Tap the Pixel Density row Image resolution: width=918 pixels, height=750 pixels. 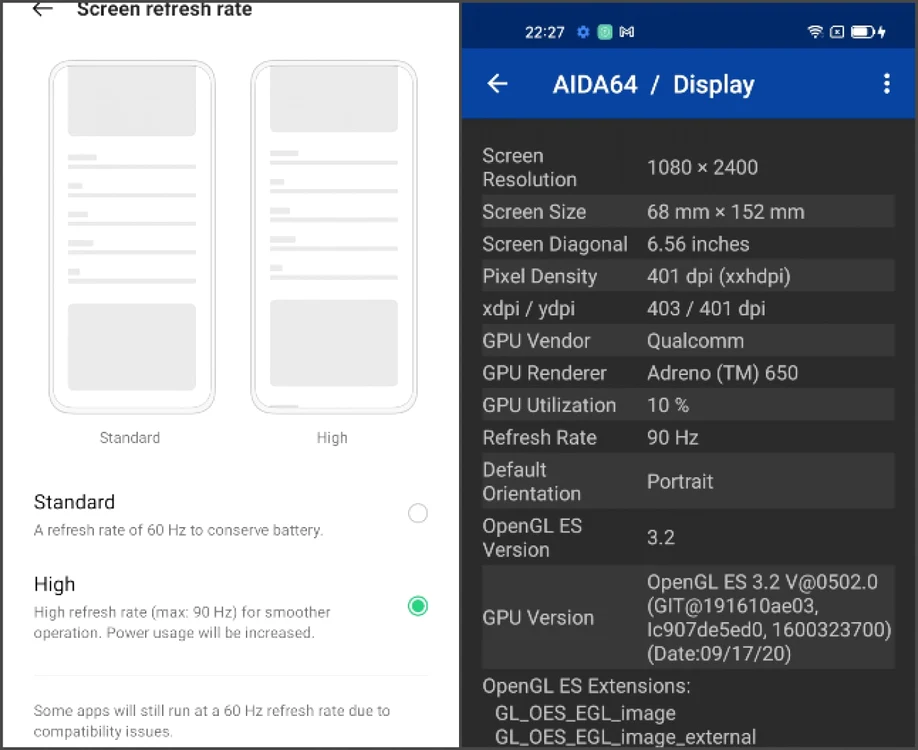[688, 276]
